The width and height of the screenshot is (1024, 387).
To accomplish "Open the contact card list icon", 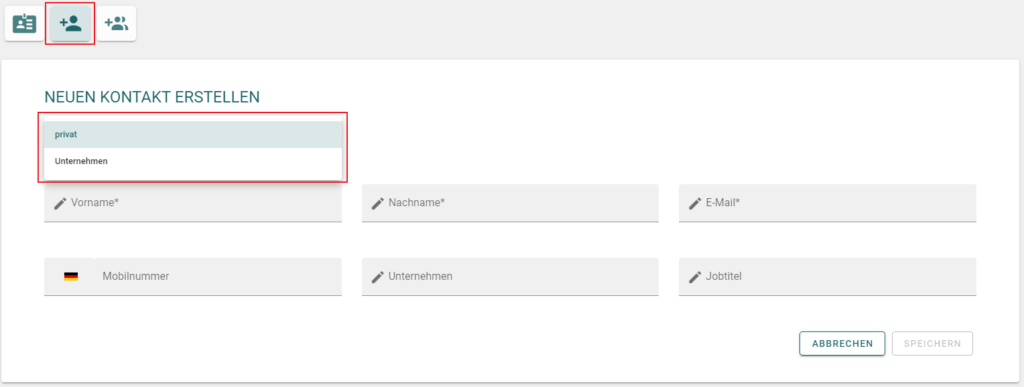I will point(25,23).
